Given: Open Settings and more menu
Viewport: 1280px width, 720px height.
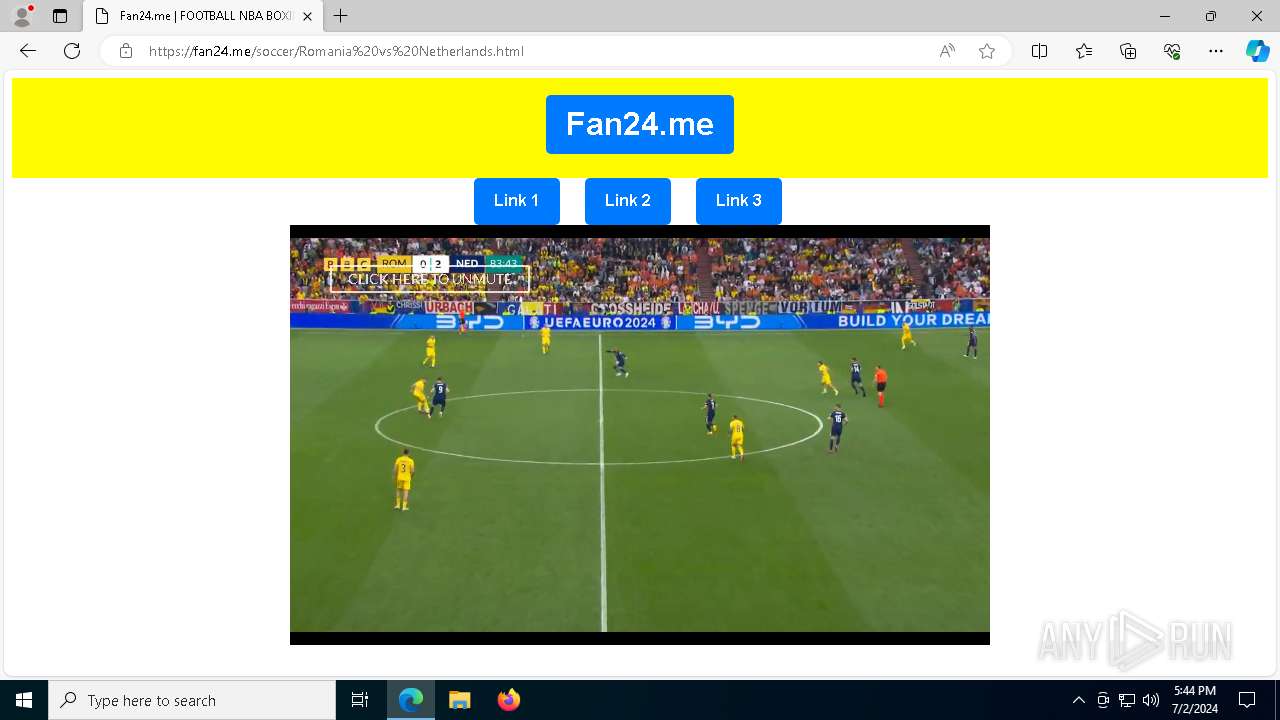Looking at the screenshot, I should pyautogui.click(x=1216, y=51).
